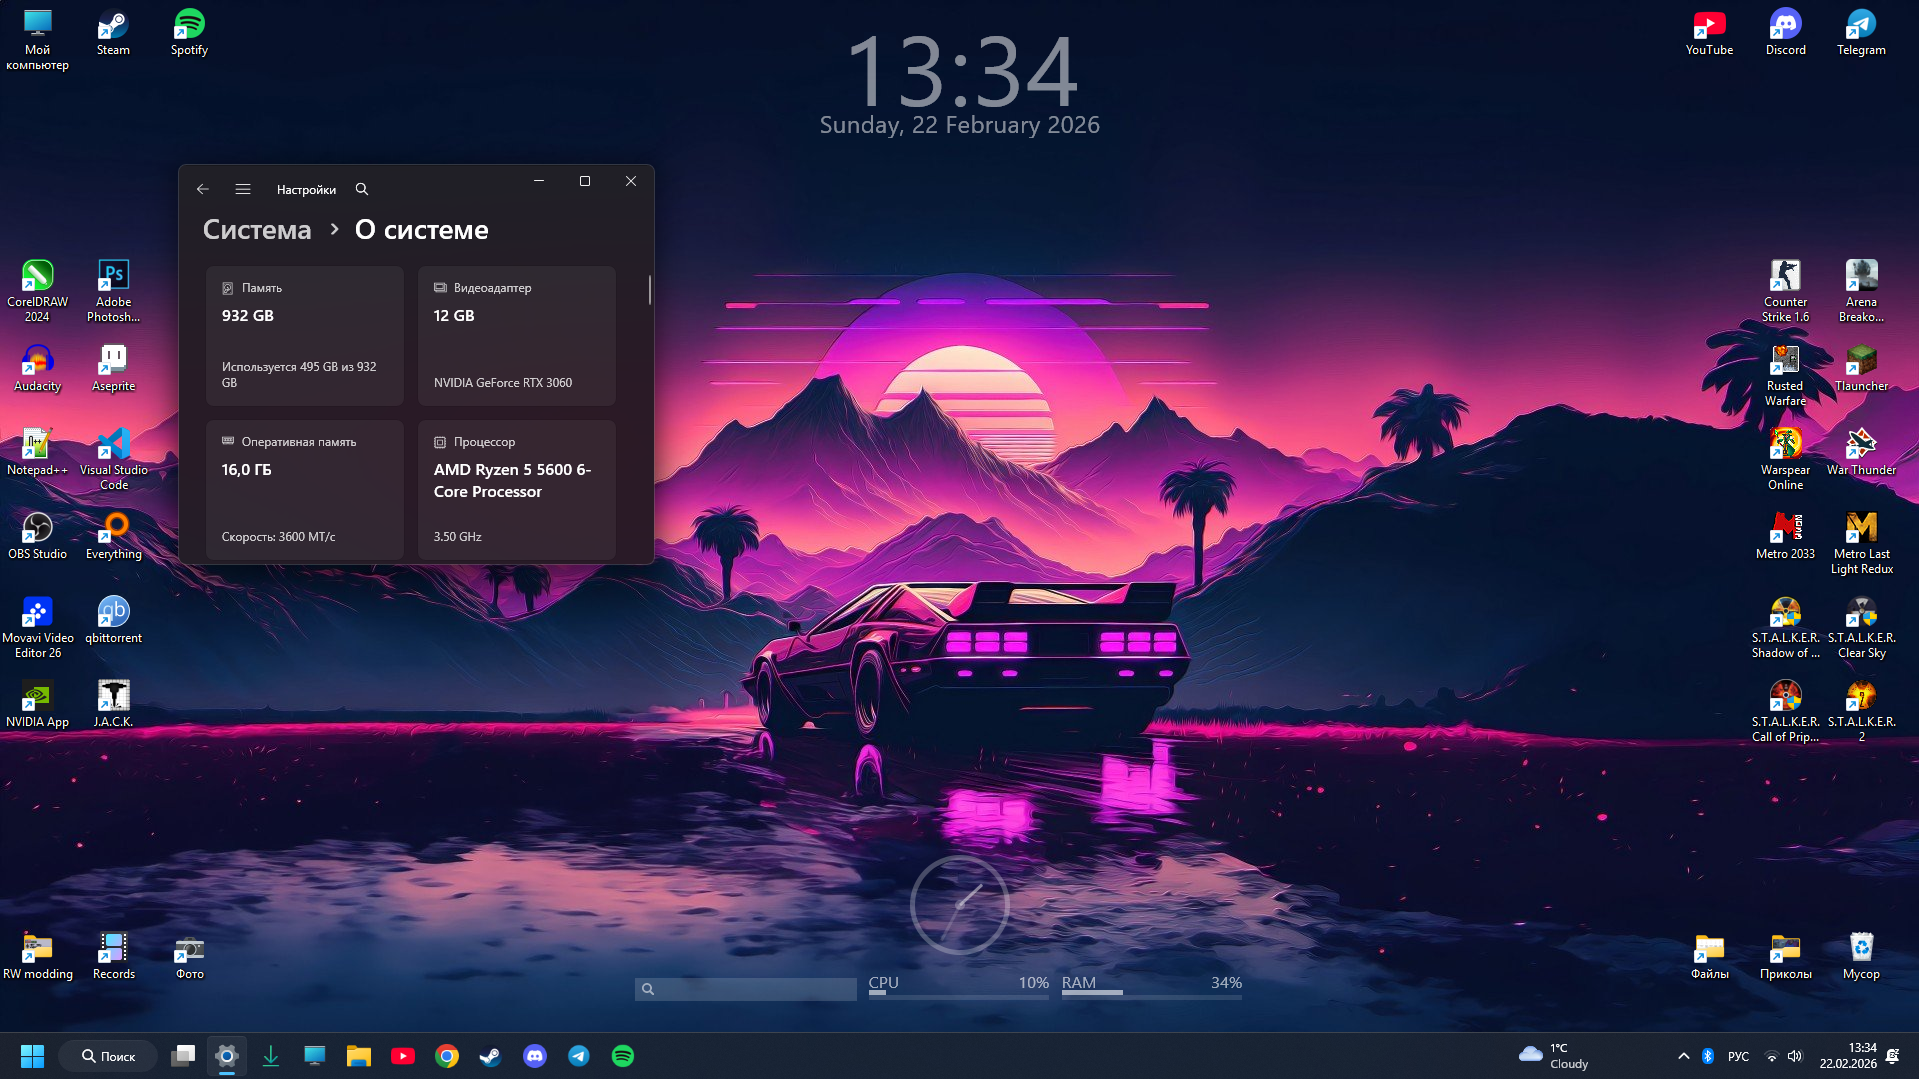Open taskbar clock and date
The height and width of the screenshot is (1079, 1919).
[1848, 1056]
